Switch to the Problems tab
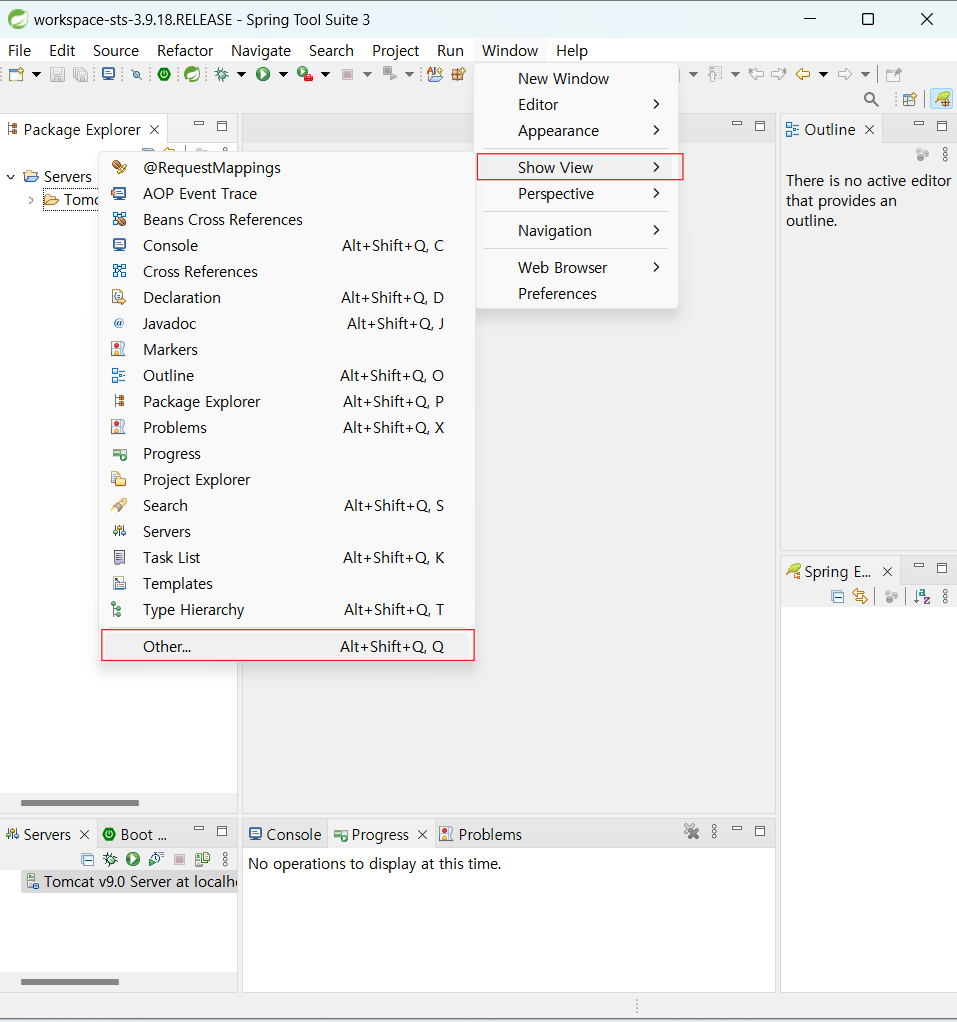 (480, 834)
